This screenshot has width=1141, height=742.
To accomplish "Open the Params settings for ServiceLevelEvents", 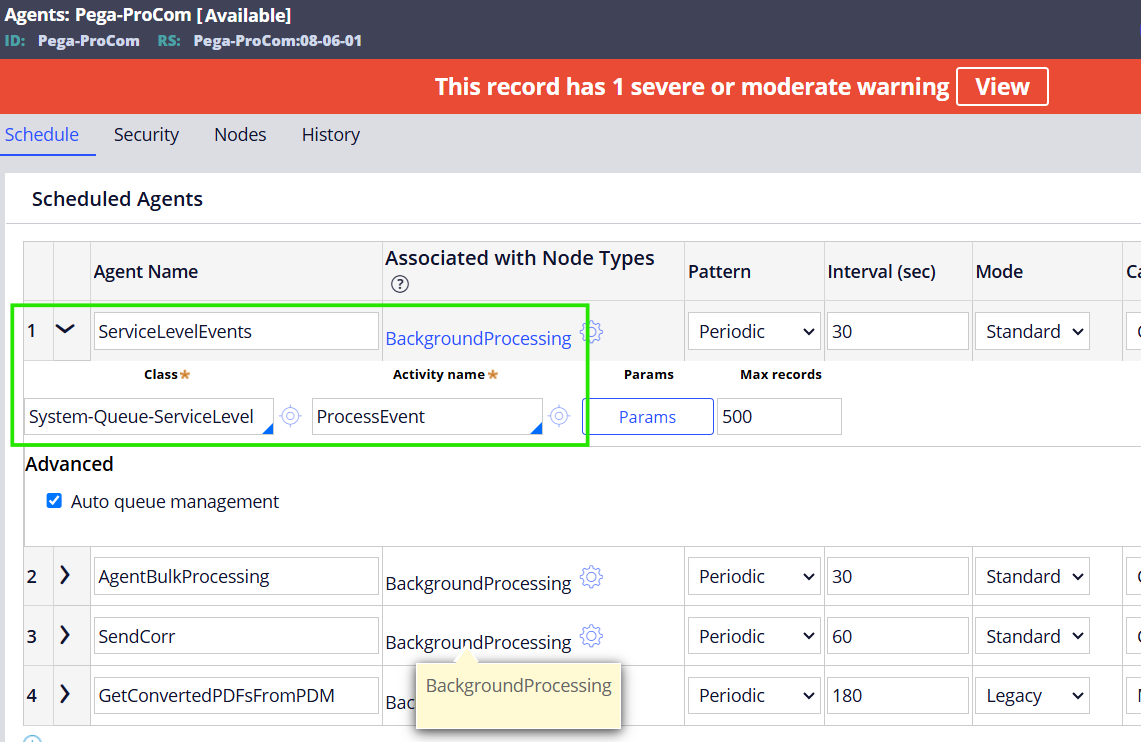I will tap(647, 416).
